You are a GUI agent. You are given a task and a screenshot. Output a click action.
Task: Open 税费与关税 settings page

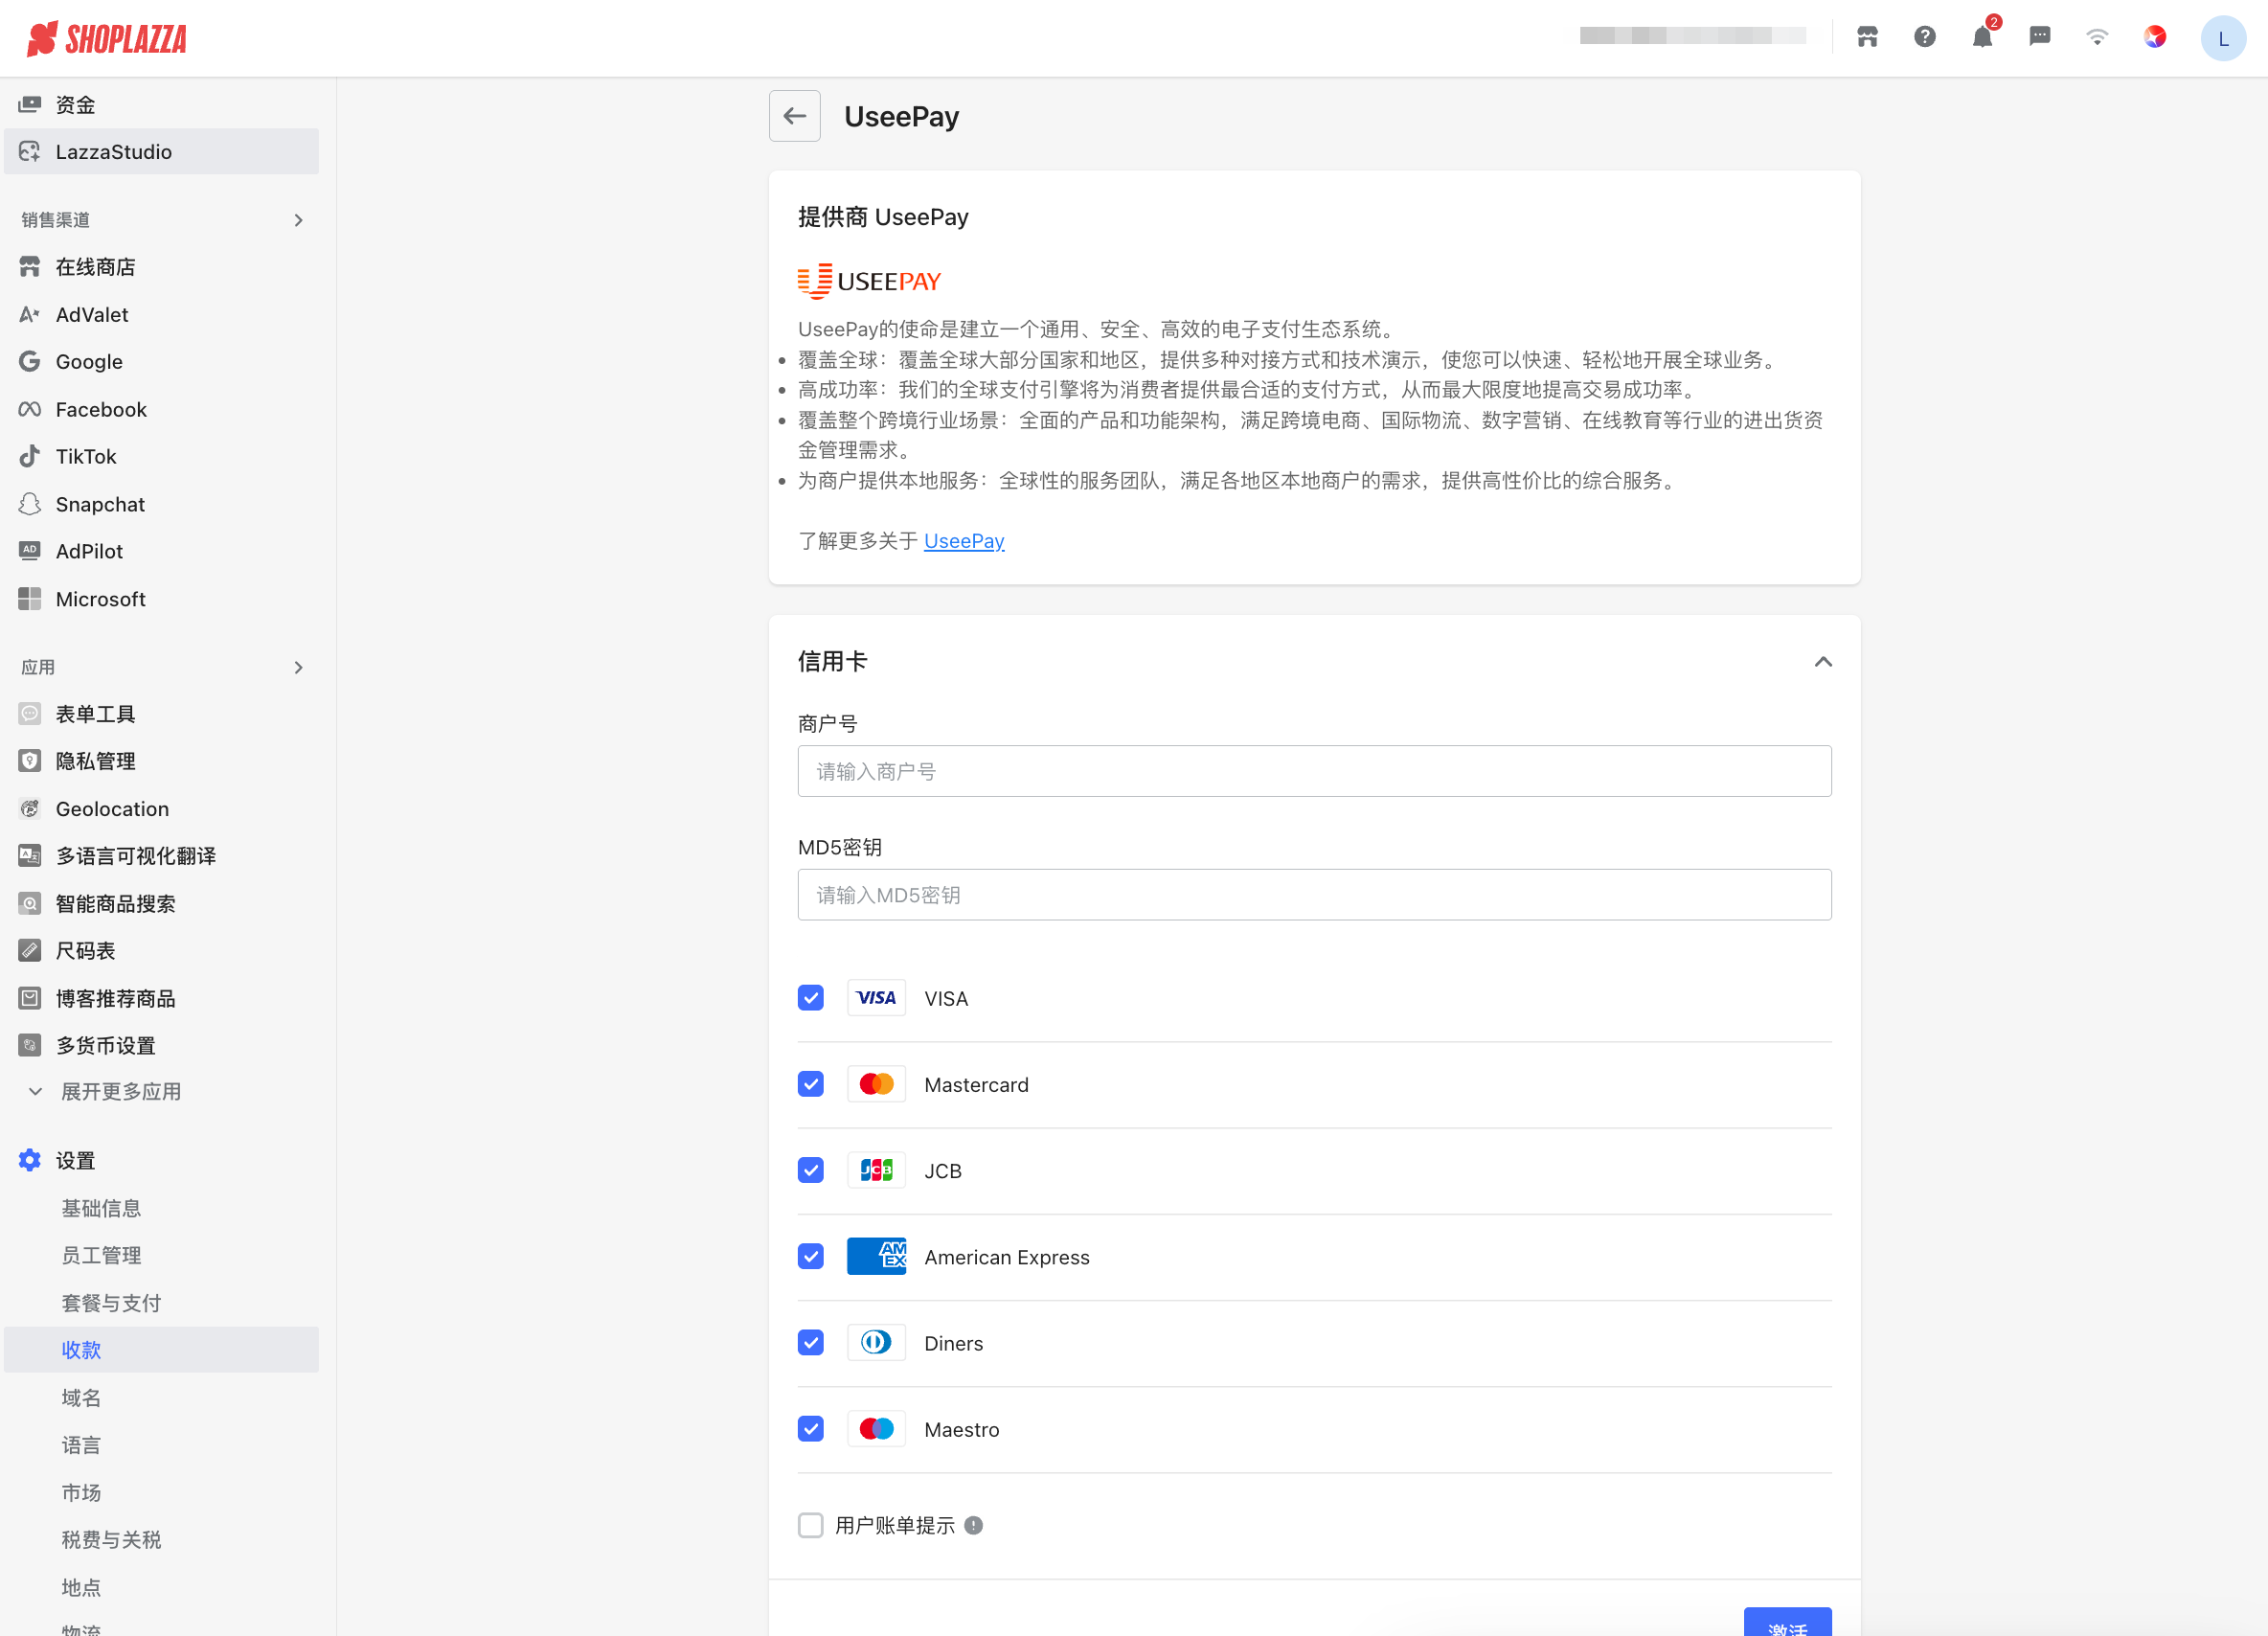pyautogui.click(x=111, y=1539)
